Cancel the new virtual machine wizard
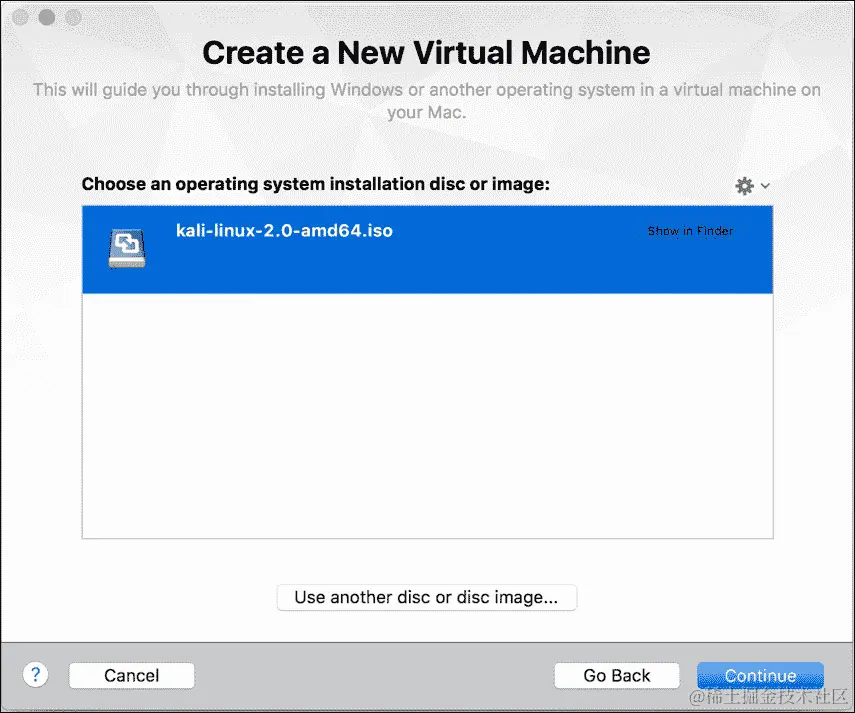Image resolution: width=855 pixels, height=713 pixels. coord(131,675)
